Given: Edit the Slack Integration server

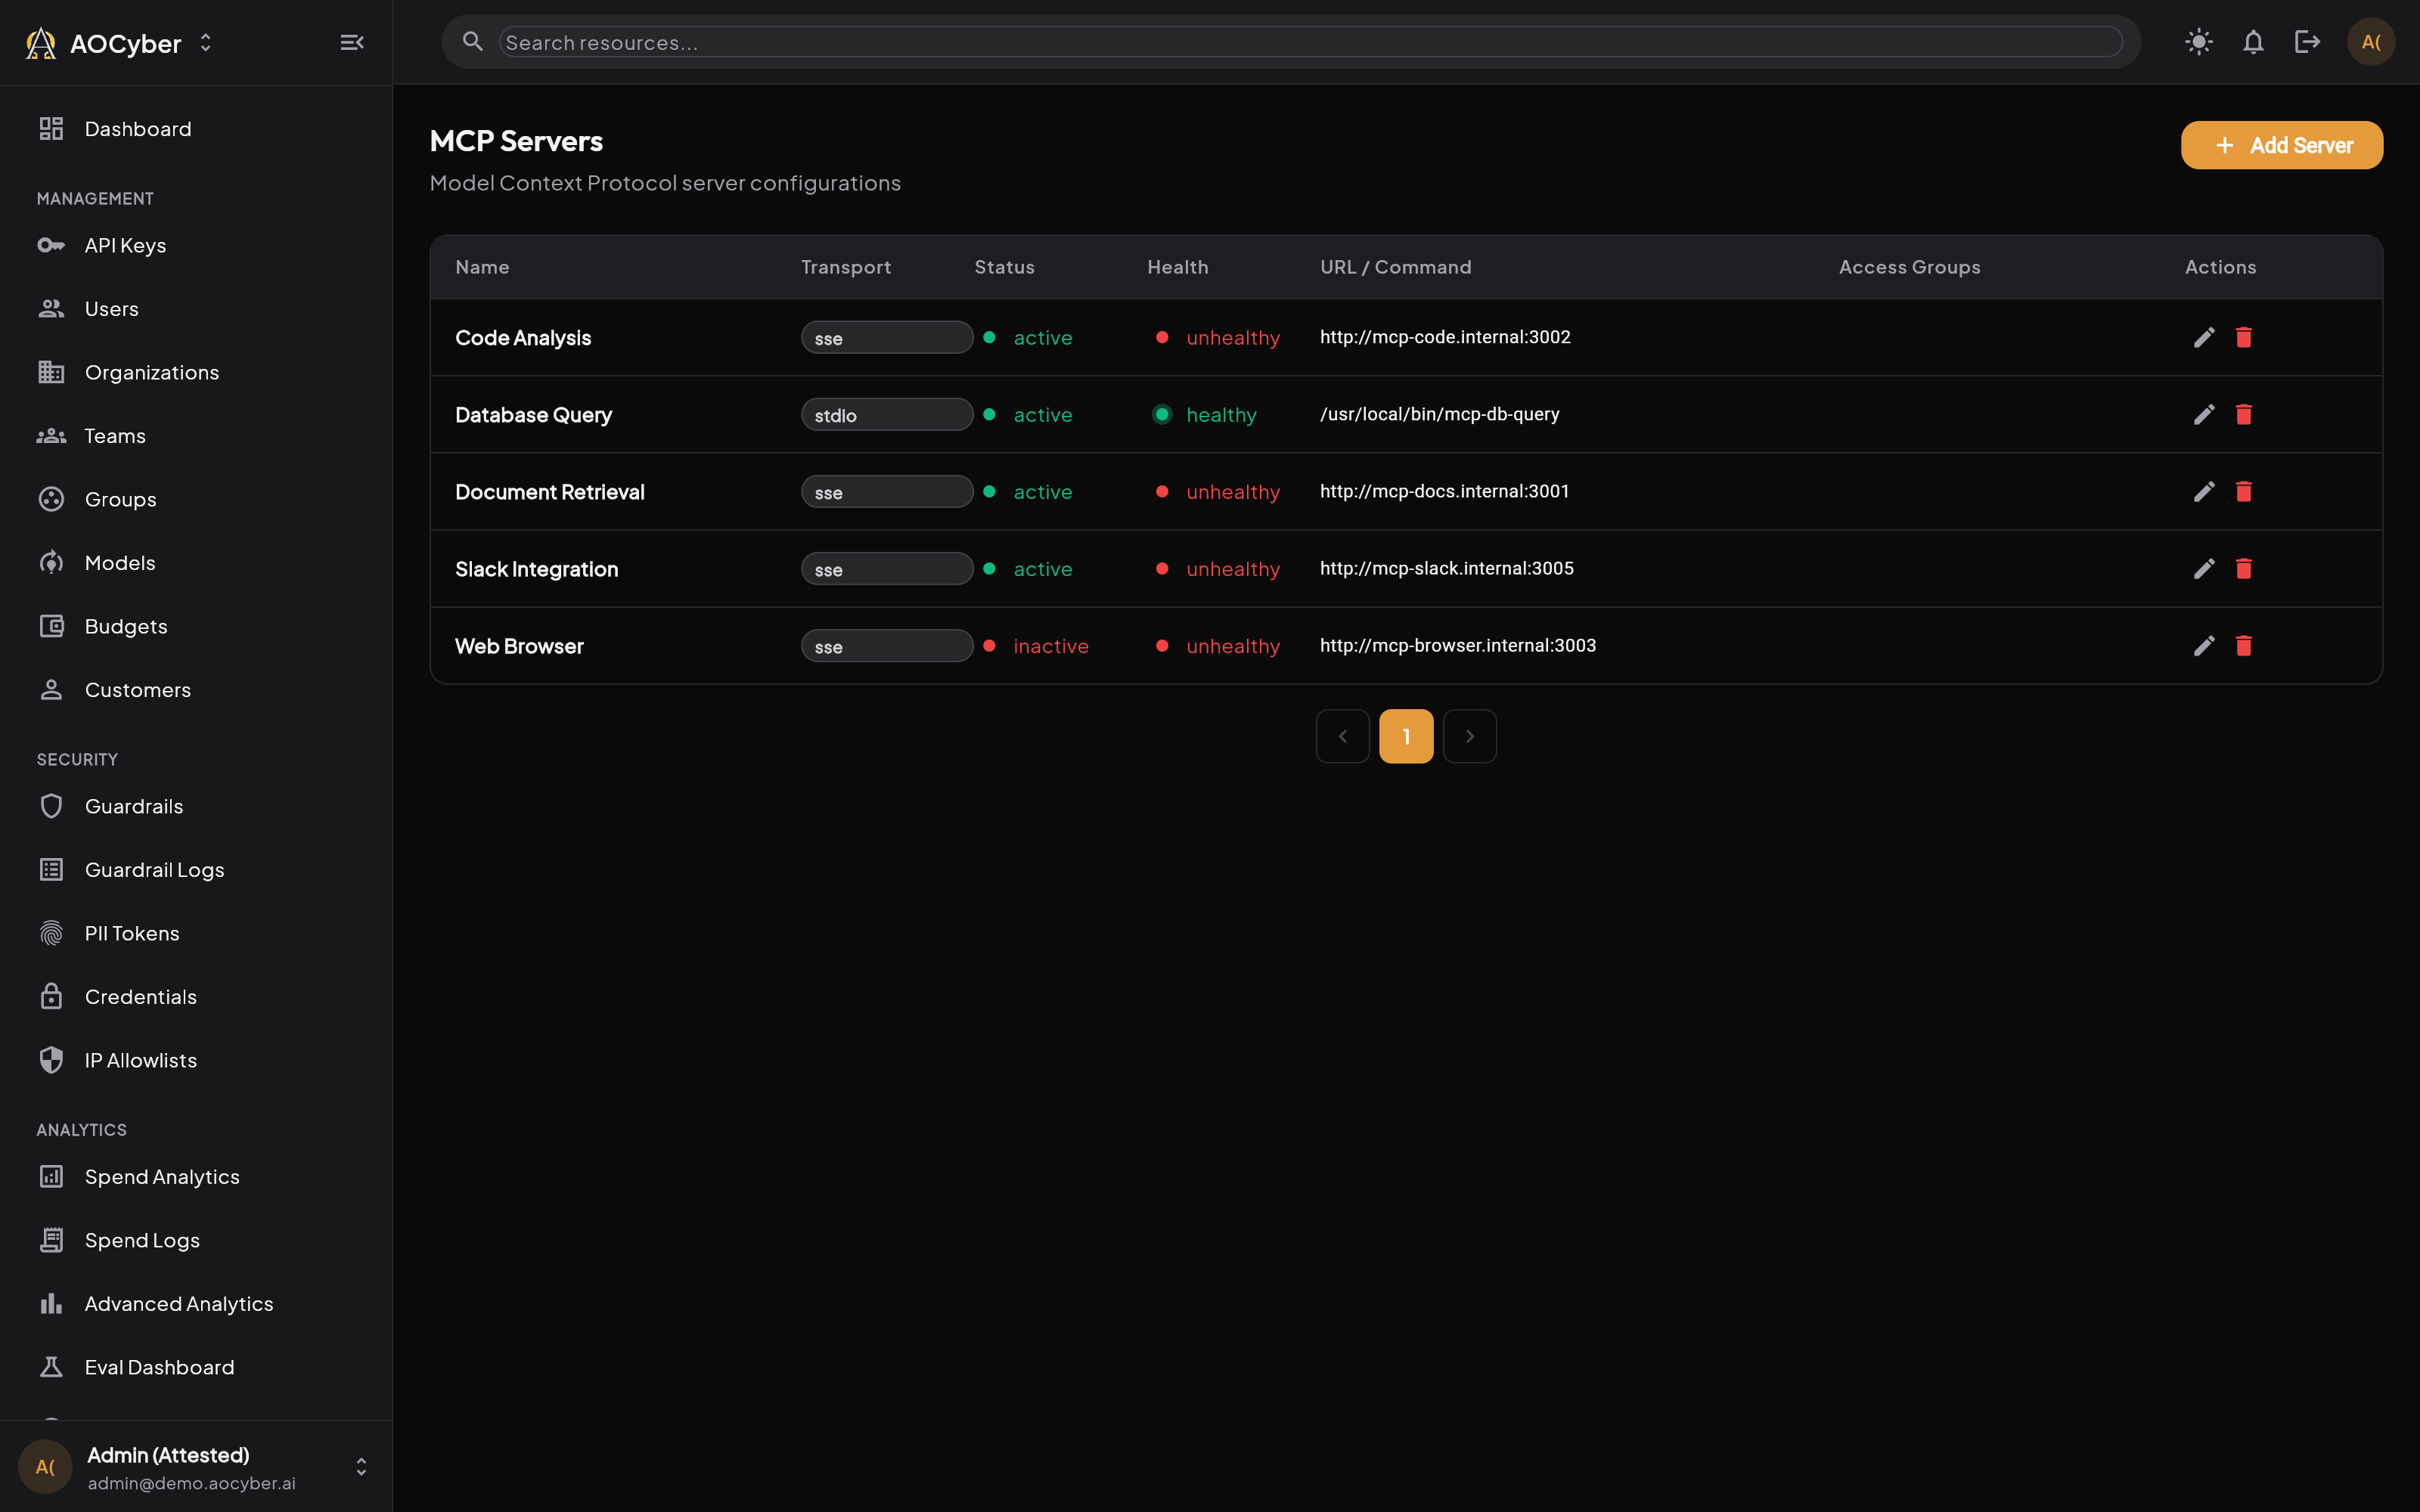Looking at the screenshot, I should click(x=2204, y=569).
